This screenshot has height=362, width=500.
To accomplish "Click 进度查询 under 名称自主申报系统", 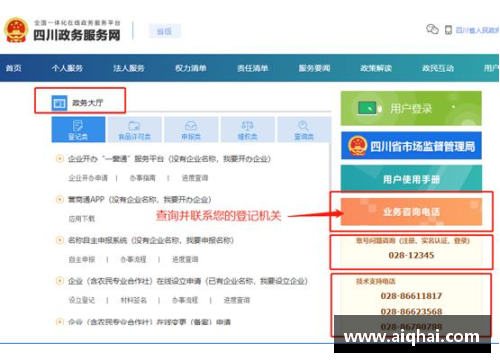I will pyautogui.click(x=185, y=259).
